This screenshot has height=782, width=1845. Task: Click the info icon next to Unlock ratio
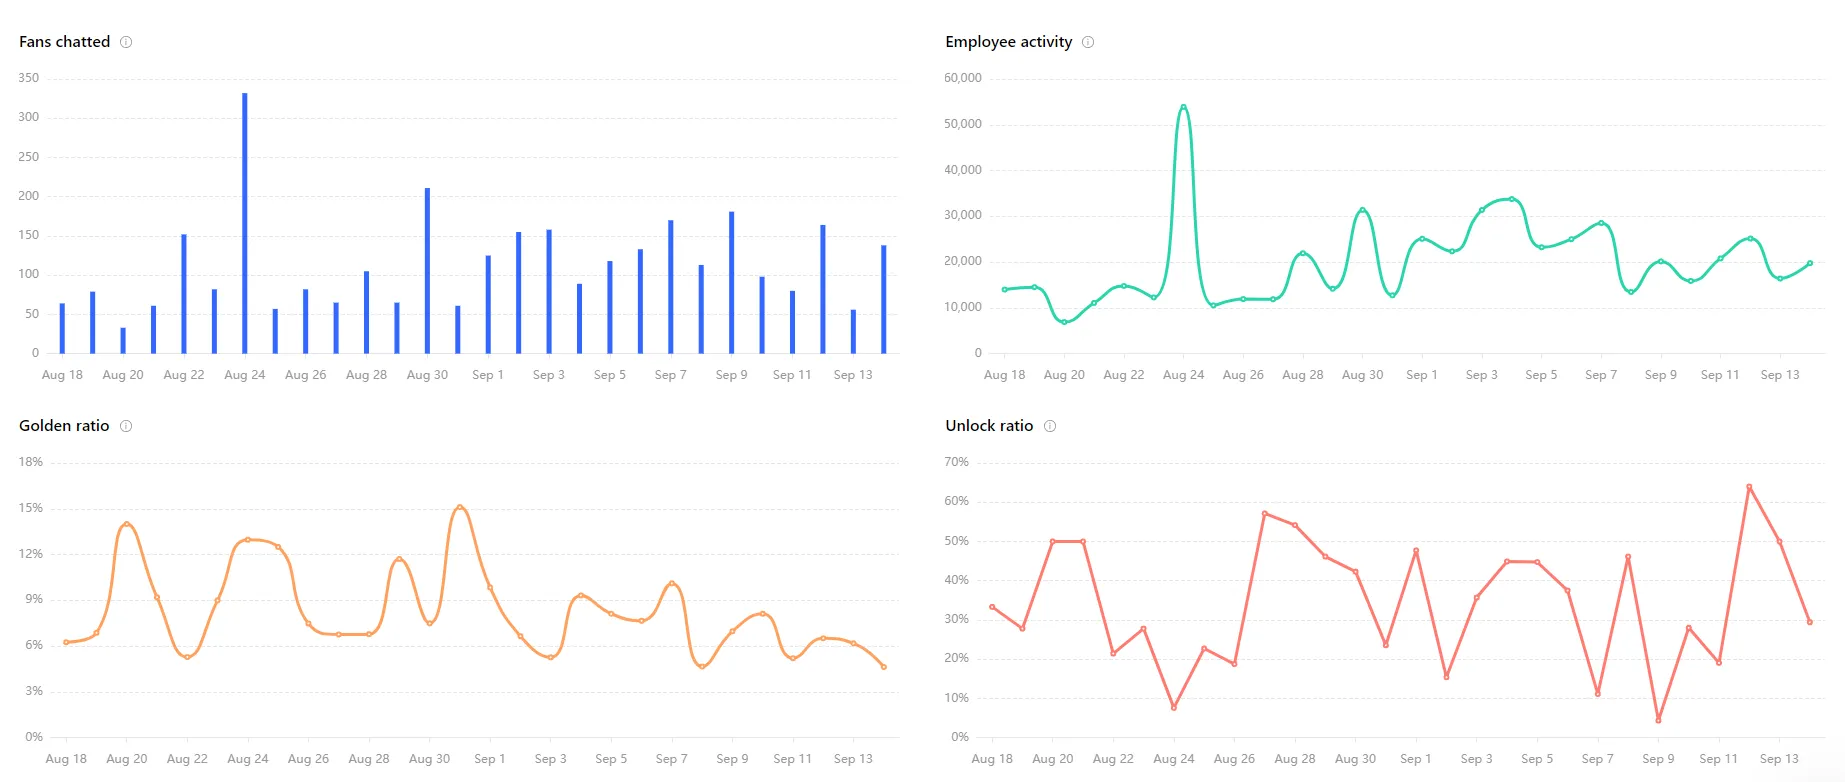(x=1050, y=426)
